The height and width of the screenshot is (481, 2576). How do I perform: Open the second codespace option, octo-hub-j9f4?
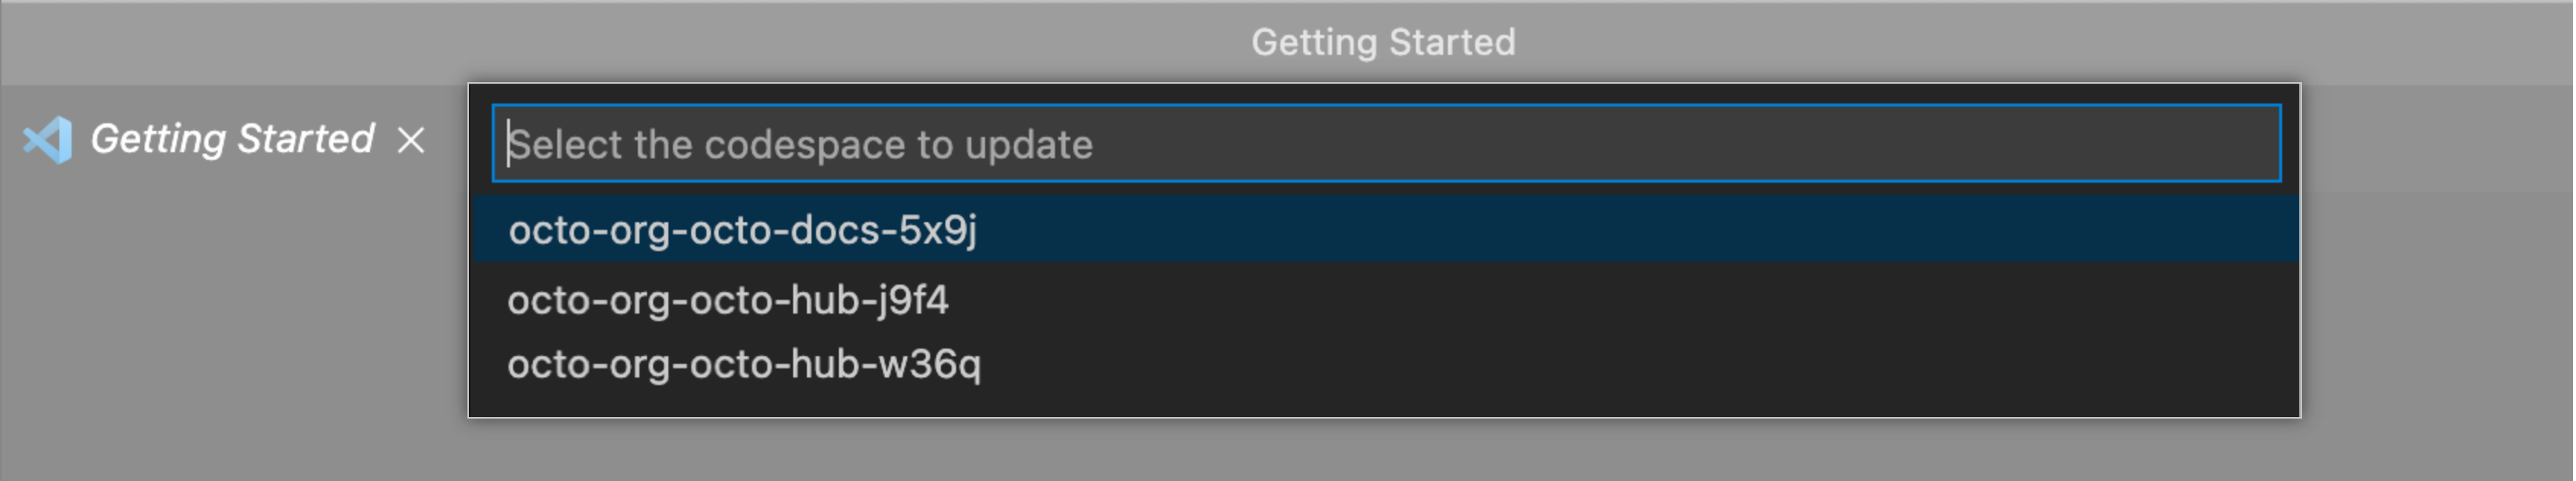click(728, 300)
